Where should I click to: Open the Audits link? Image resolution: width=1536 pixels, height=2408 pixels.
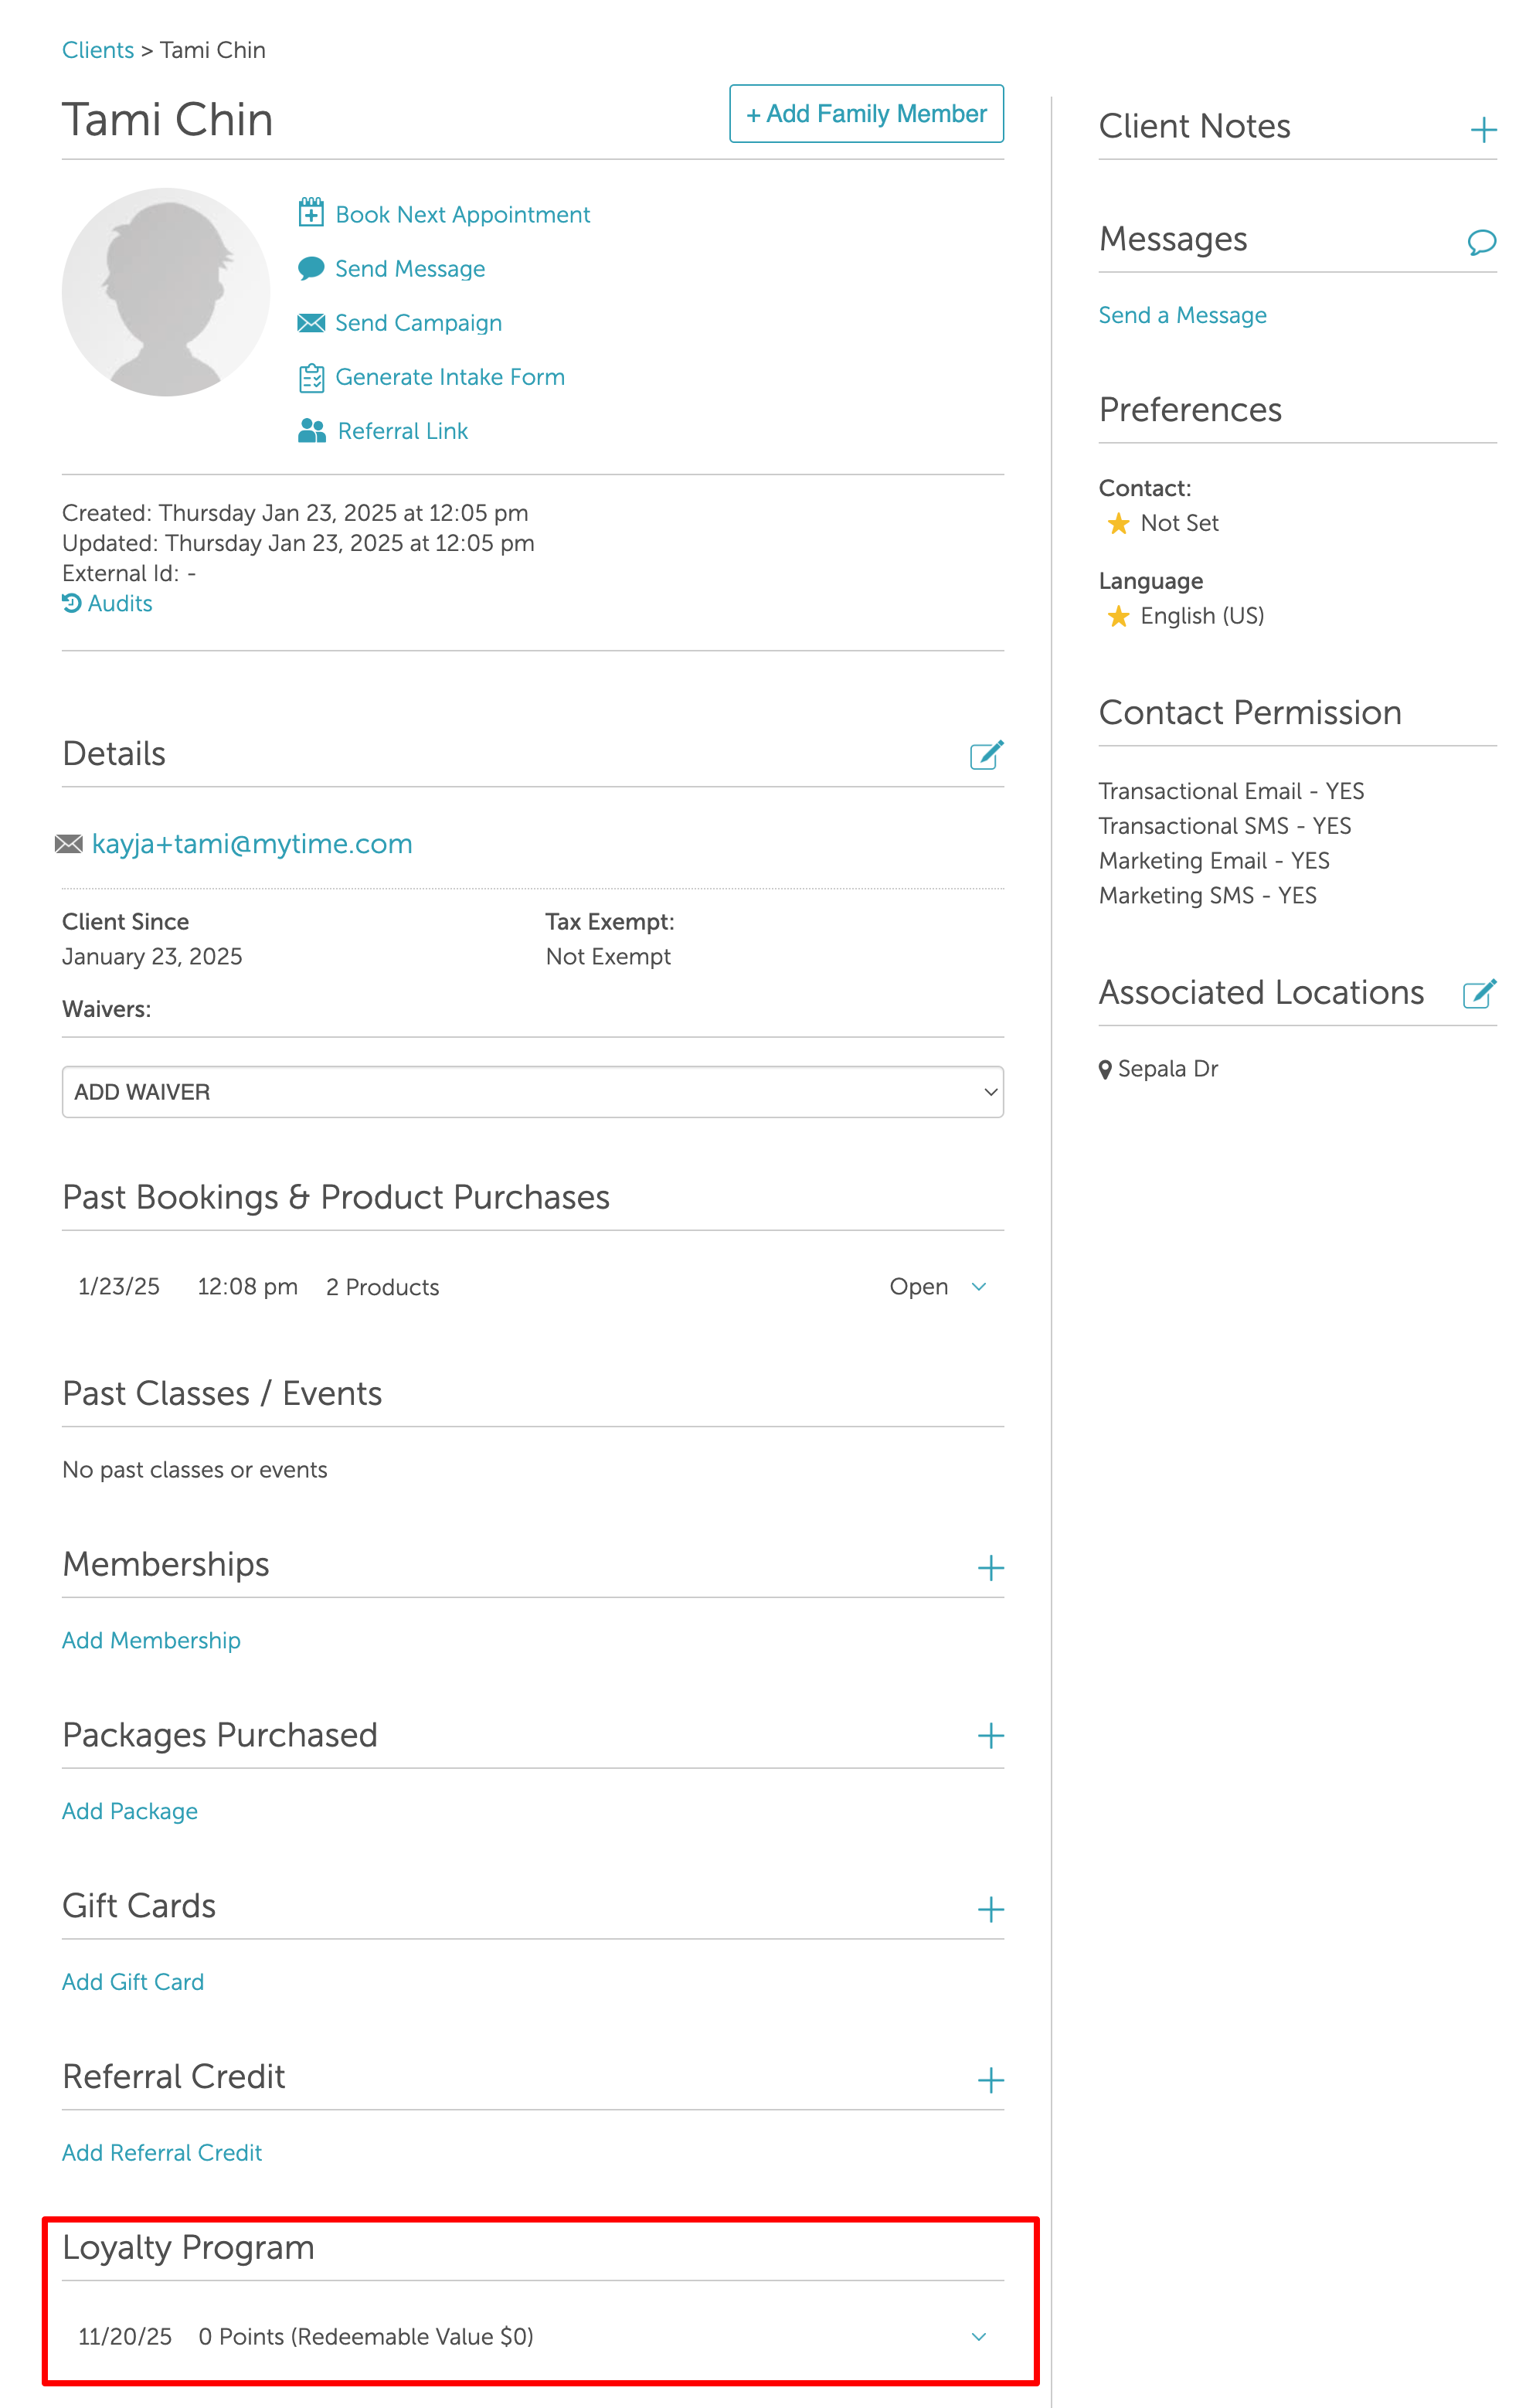pyautogui.click(x=118, y=603)
